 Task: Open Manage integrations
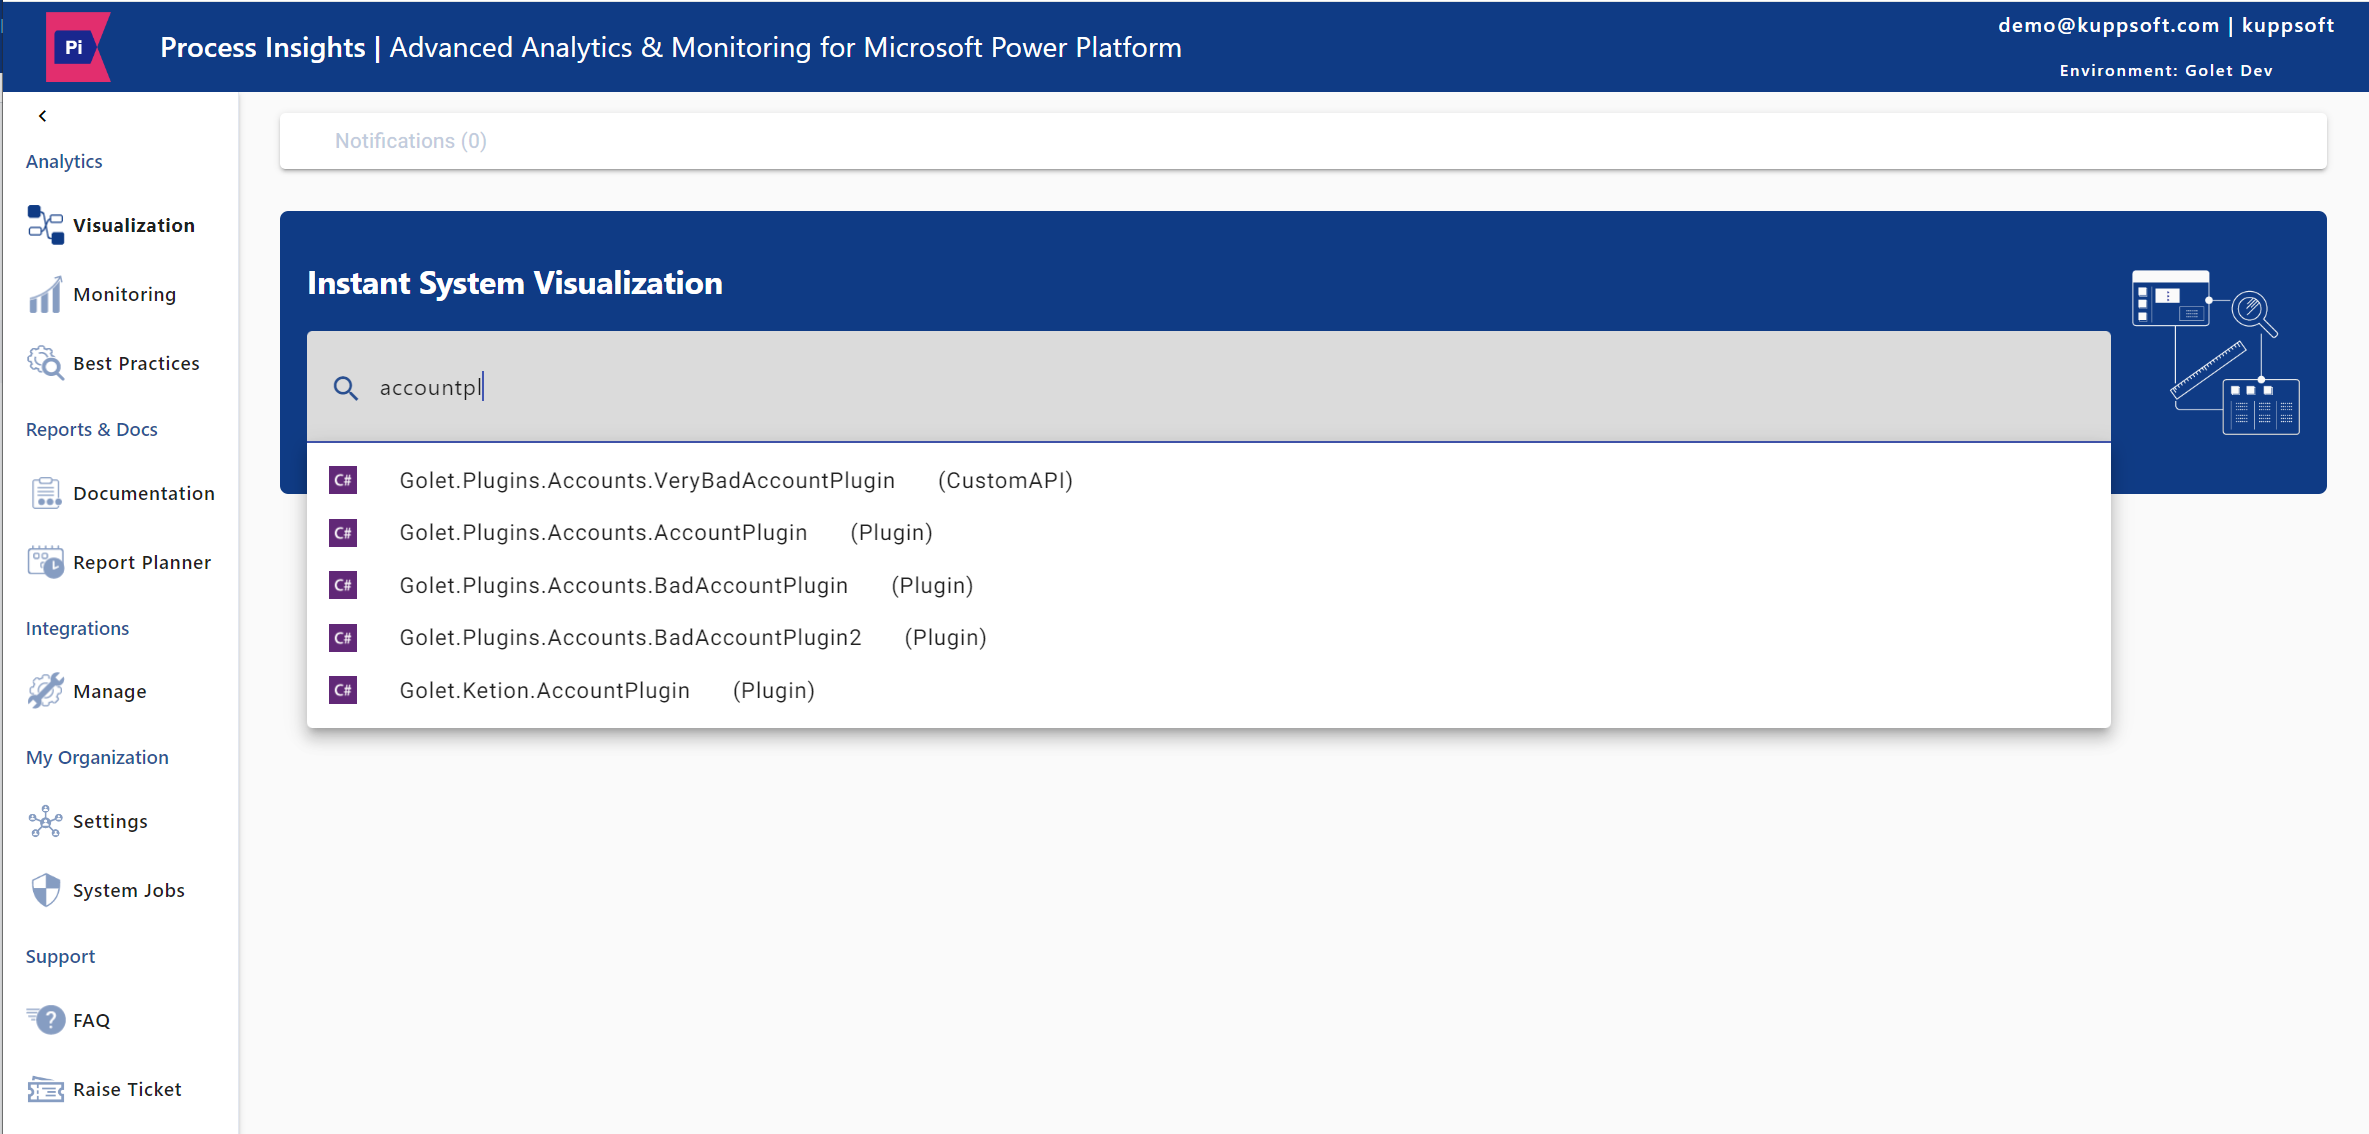[110, 691]
